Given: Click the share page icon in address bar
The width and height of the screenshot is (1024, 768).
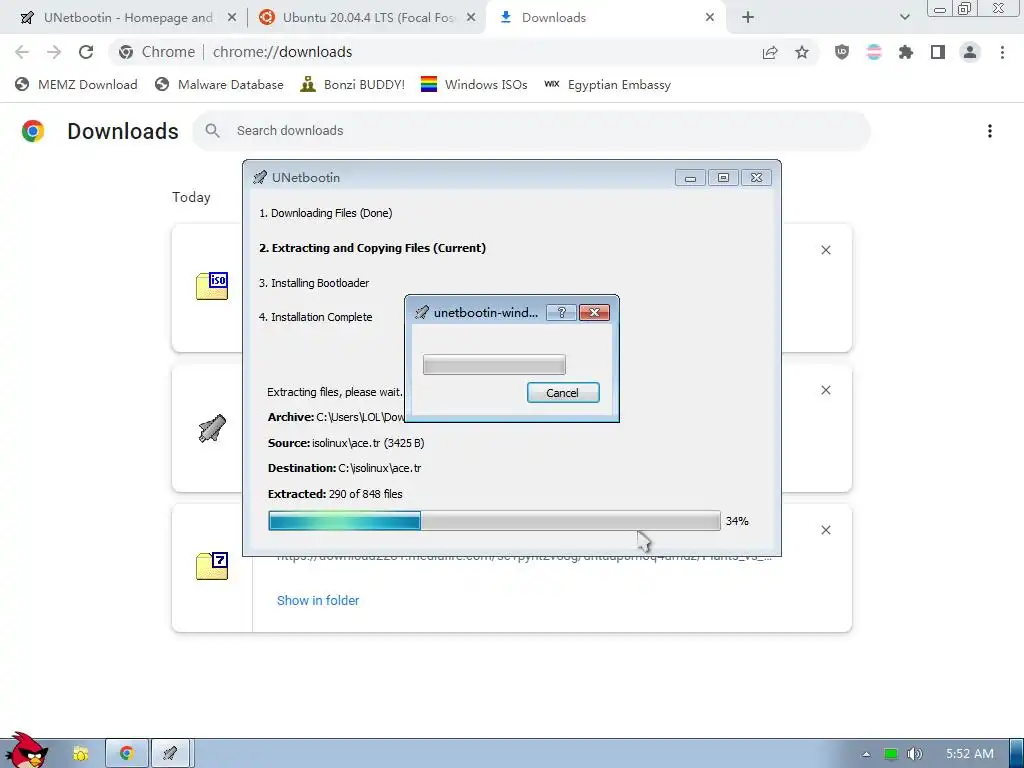Looking at the screenshot, I should coord(770,52).
